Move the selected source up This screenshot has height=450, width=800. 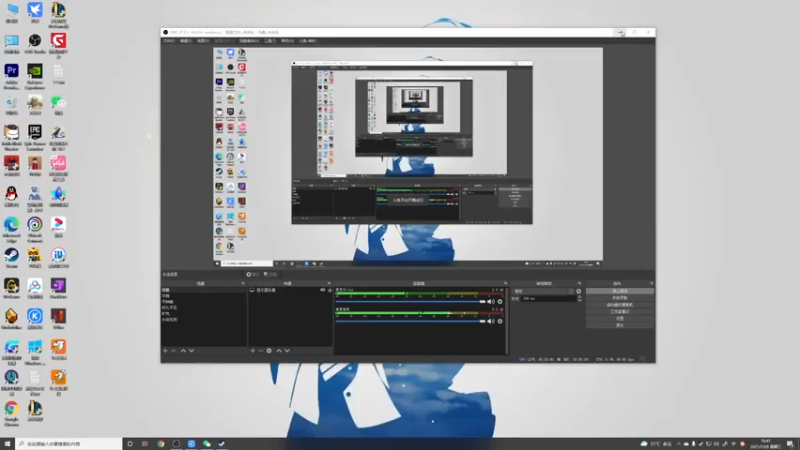(279, 351)
